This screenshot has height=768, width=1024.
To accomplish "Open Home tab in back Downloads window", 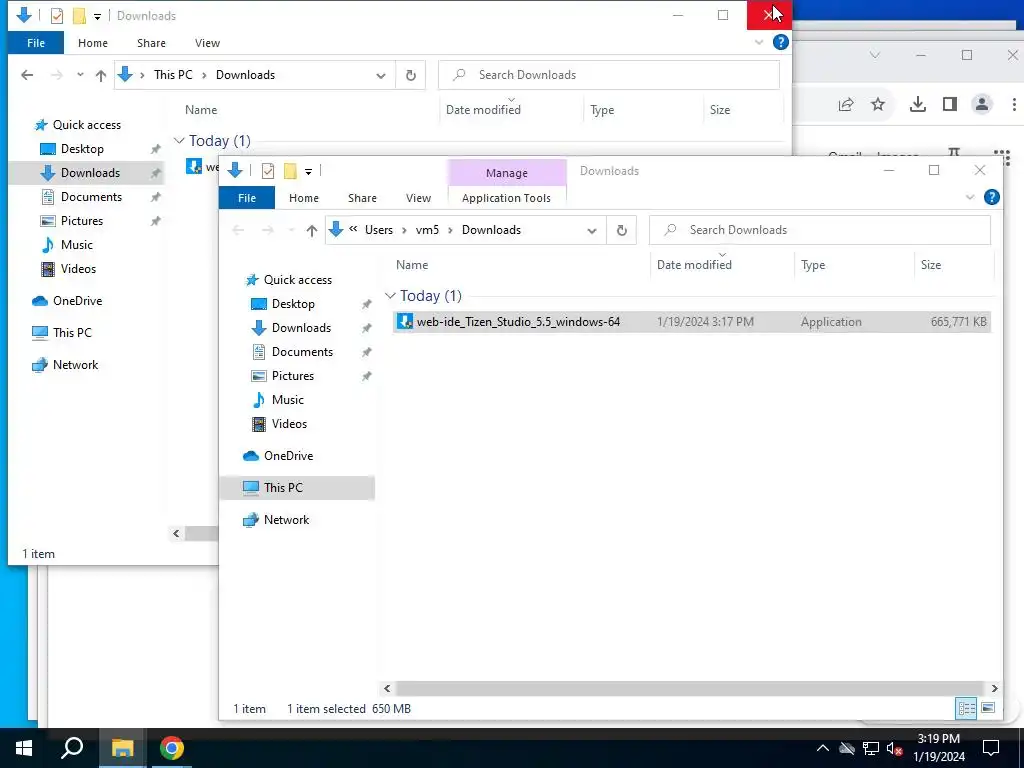I will pyautogui.click(x=93, y=43).
